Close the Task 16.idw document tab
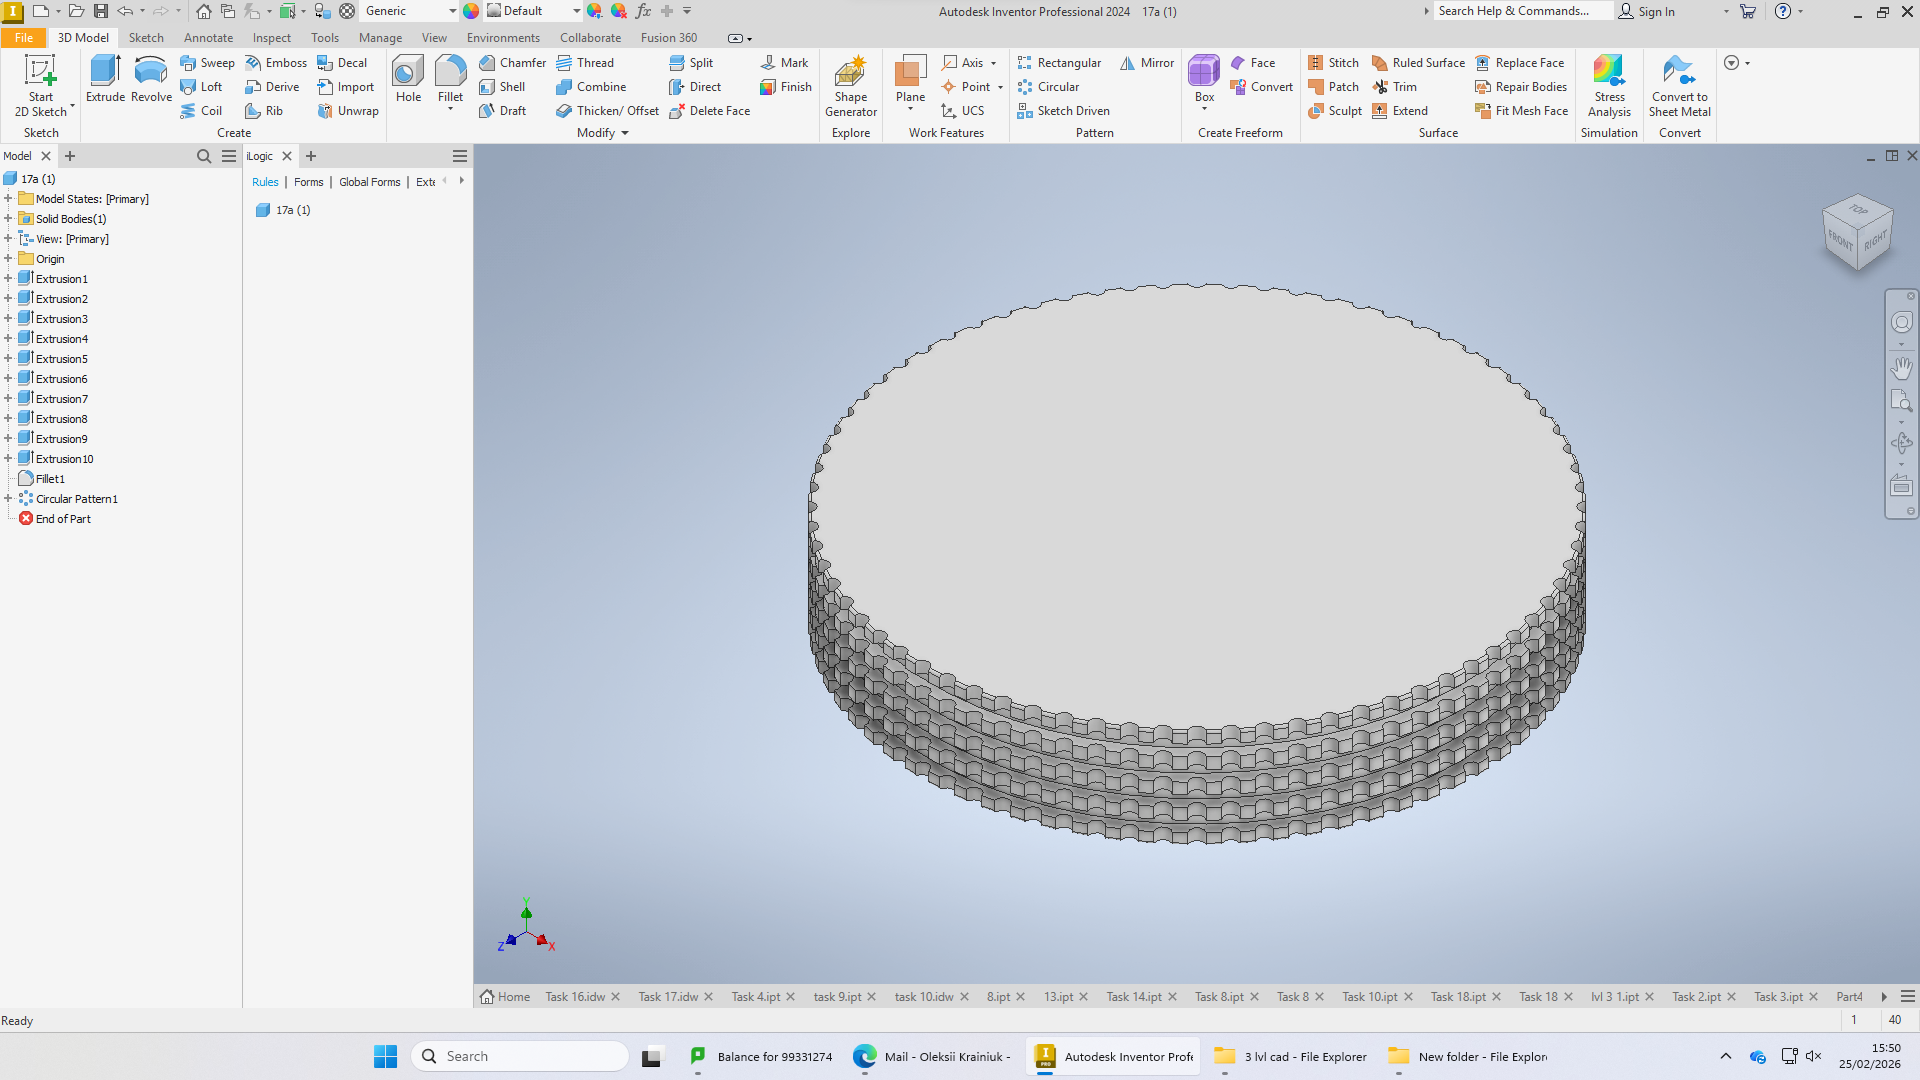The width and height of the screenshot is (1920, 1080). point(615,996)
